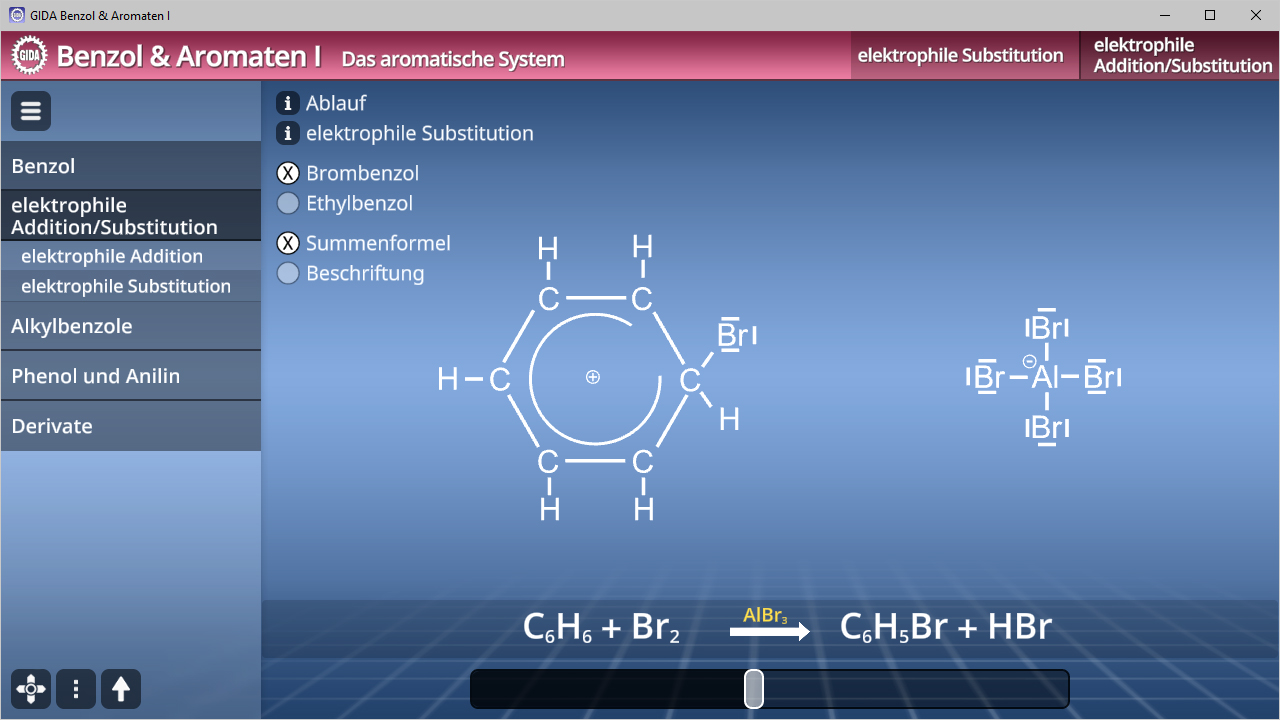The width and height of the screenshot is (1280, 720).
Task: Switch to elektrophile Substitution tab in header
Action: point(960,55)
